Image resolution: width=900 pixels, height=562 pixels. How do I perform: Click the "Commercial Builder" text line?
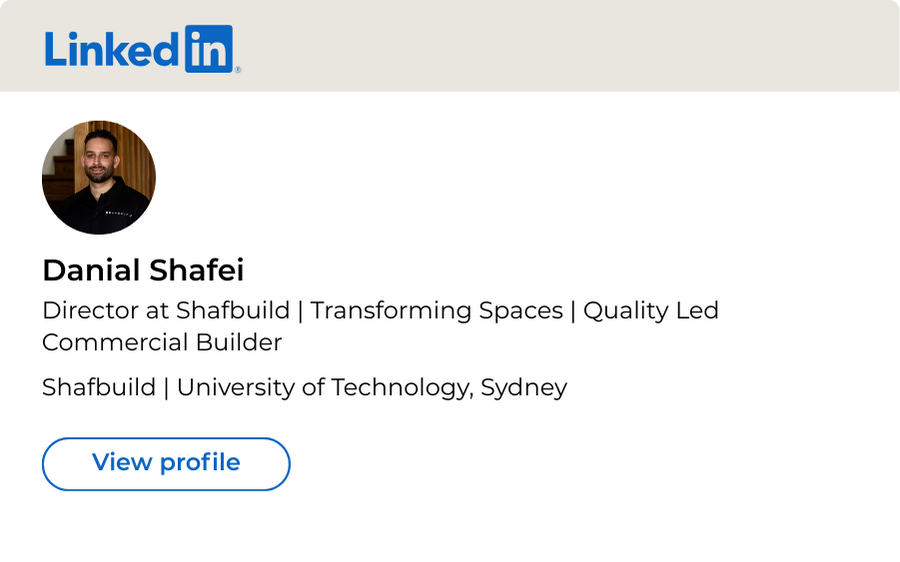(162, 342)
